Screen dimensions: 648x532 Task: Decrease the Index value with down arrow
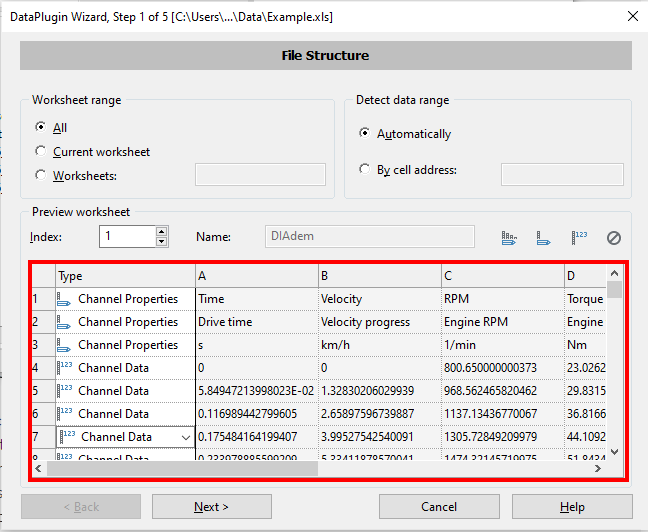point(161,242)
